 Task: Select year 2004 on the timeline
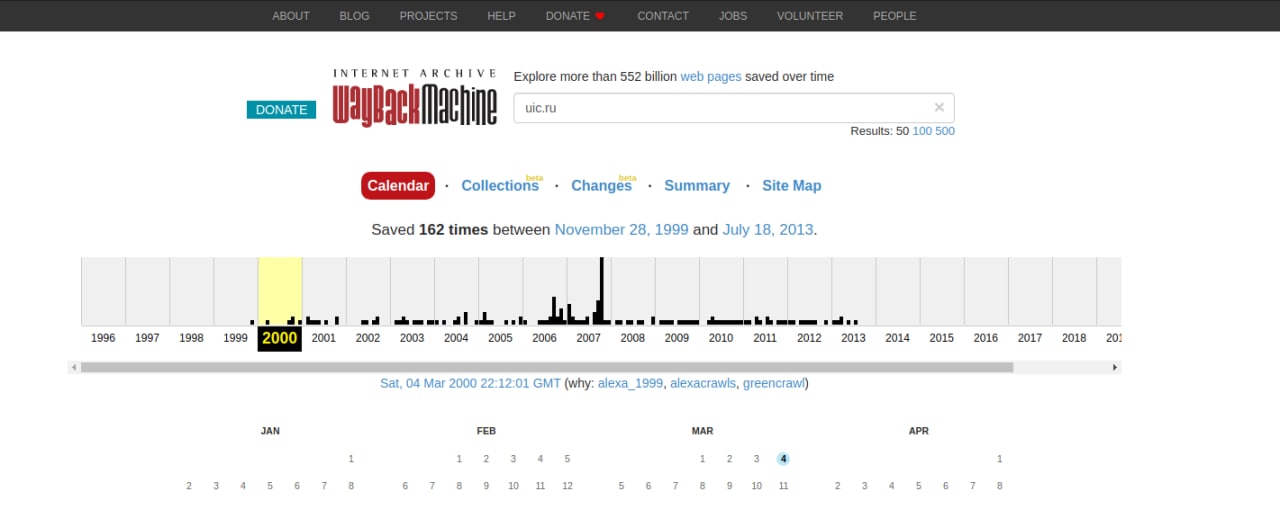click(x=456, y=338)
